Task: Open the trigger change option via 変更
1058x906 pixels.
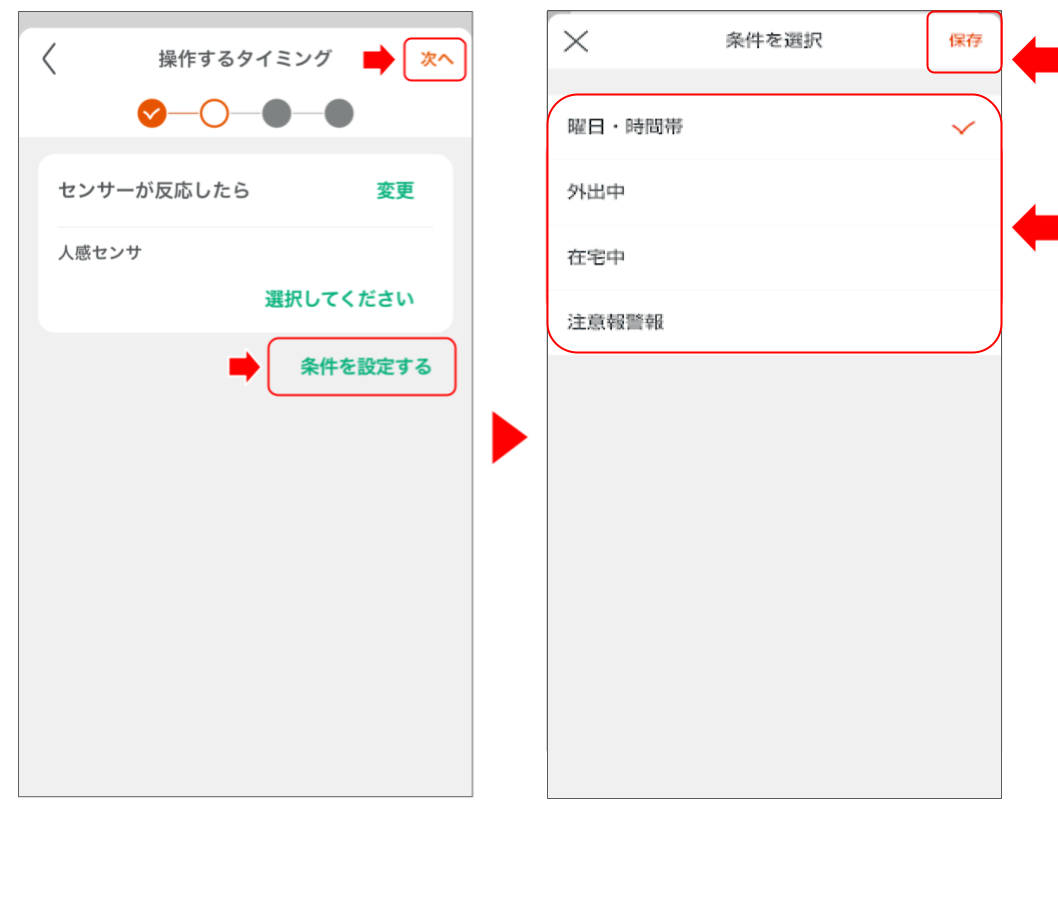Action: tap(394, 191)
